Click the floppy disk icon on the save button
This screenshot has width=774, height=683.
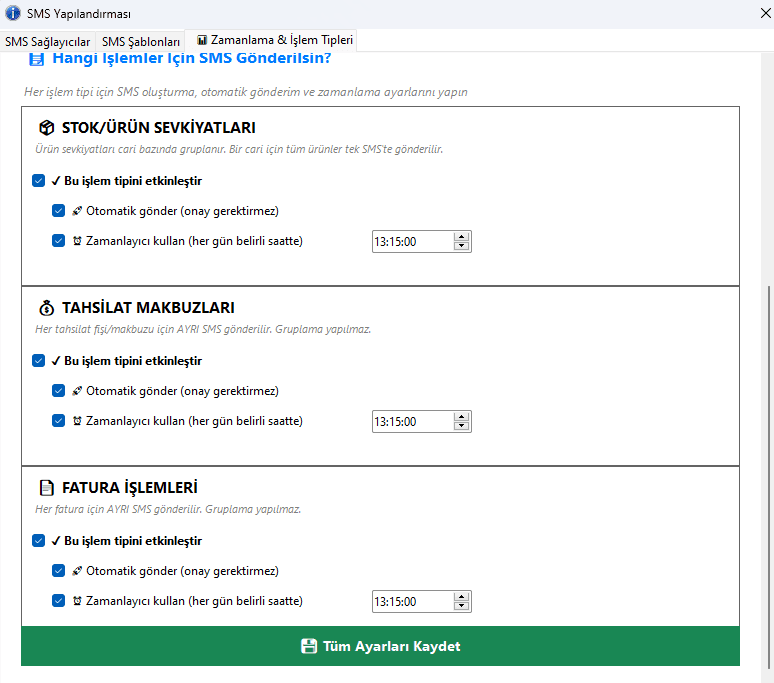309,646
